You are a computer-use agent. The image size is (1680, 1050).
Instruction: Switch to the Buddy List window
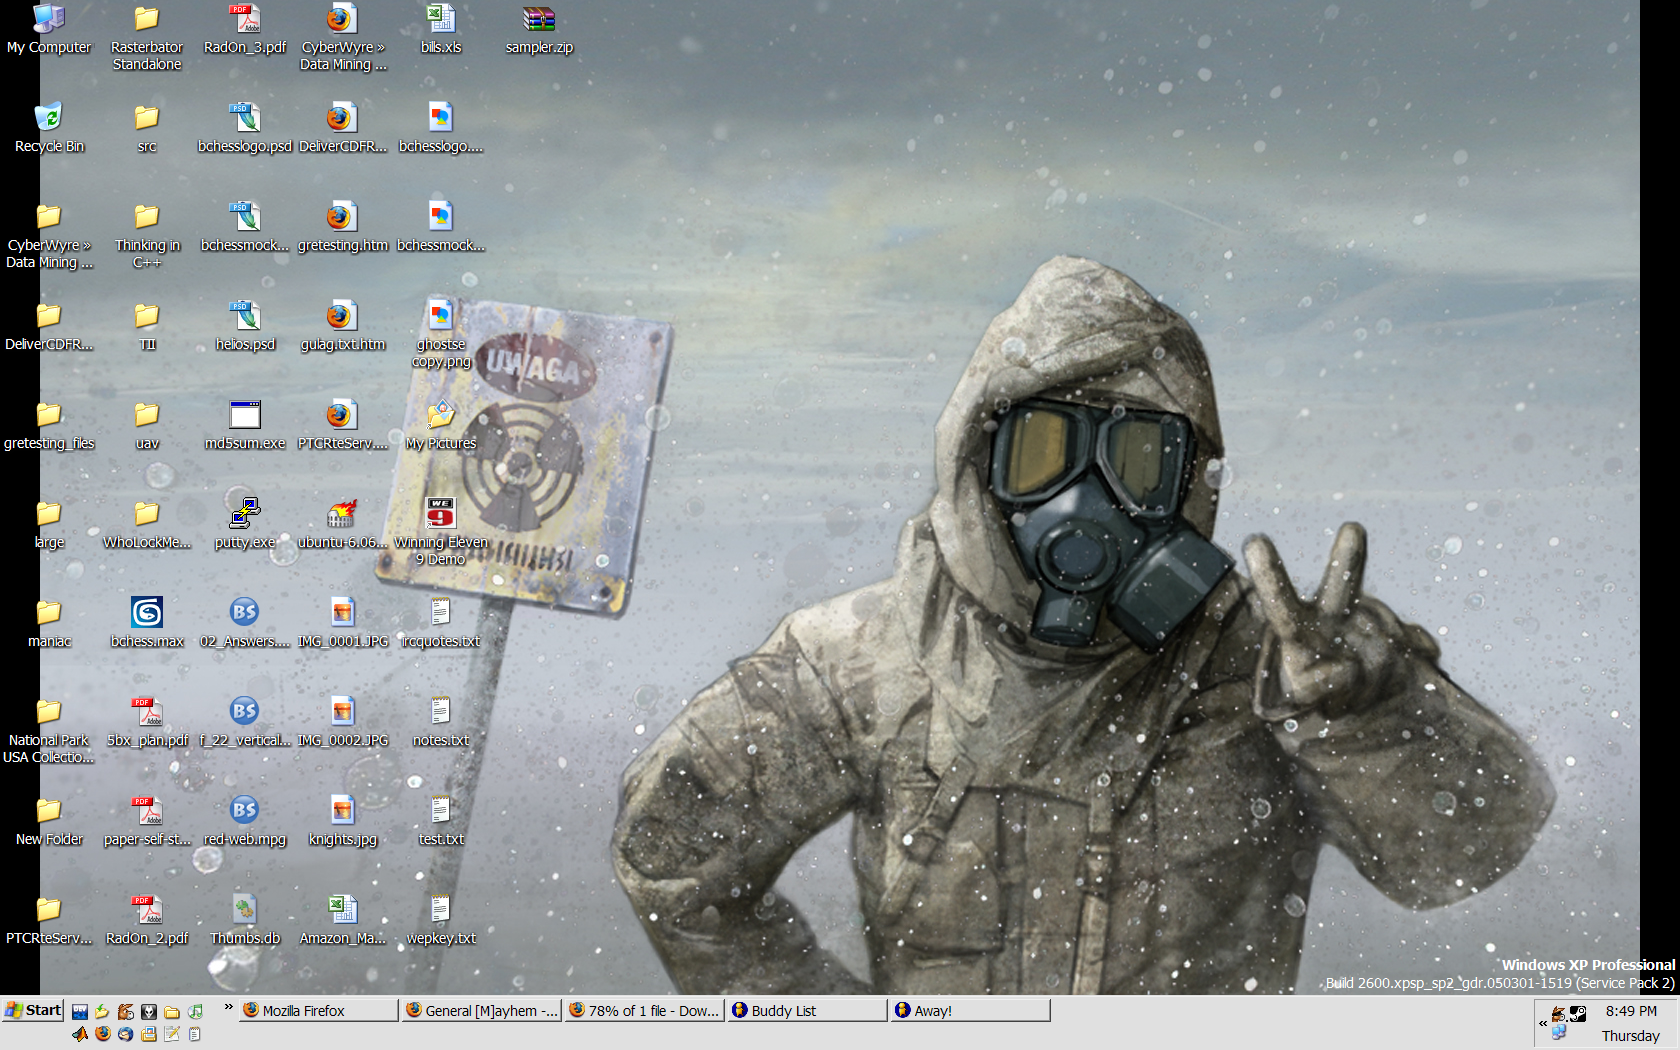807,1010
